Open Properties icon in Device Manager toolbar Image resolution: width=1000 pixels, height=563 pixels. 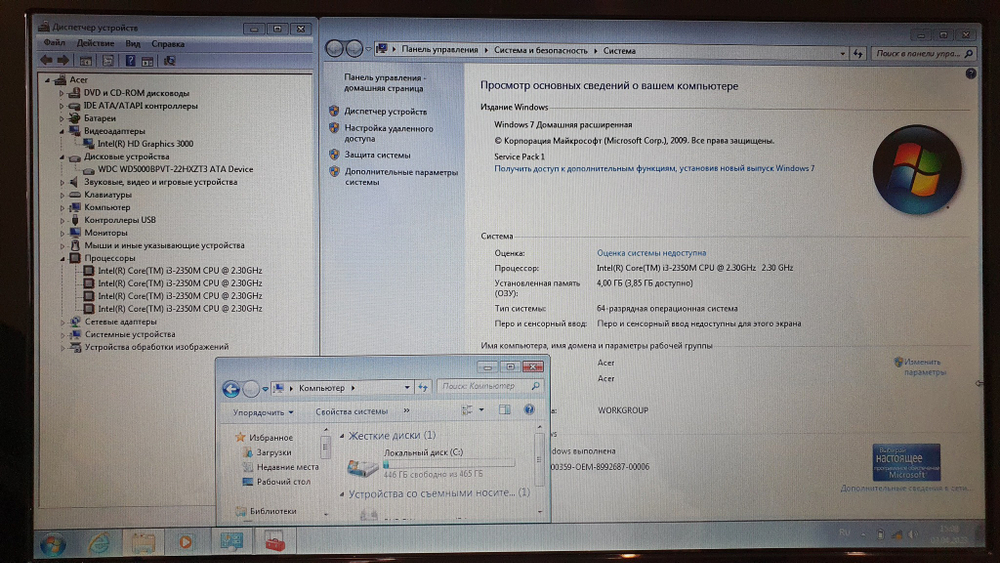pyautogui.click(x=108, y=61)
